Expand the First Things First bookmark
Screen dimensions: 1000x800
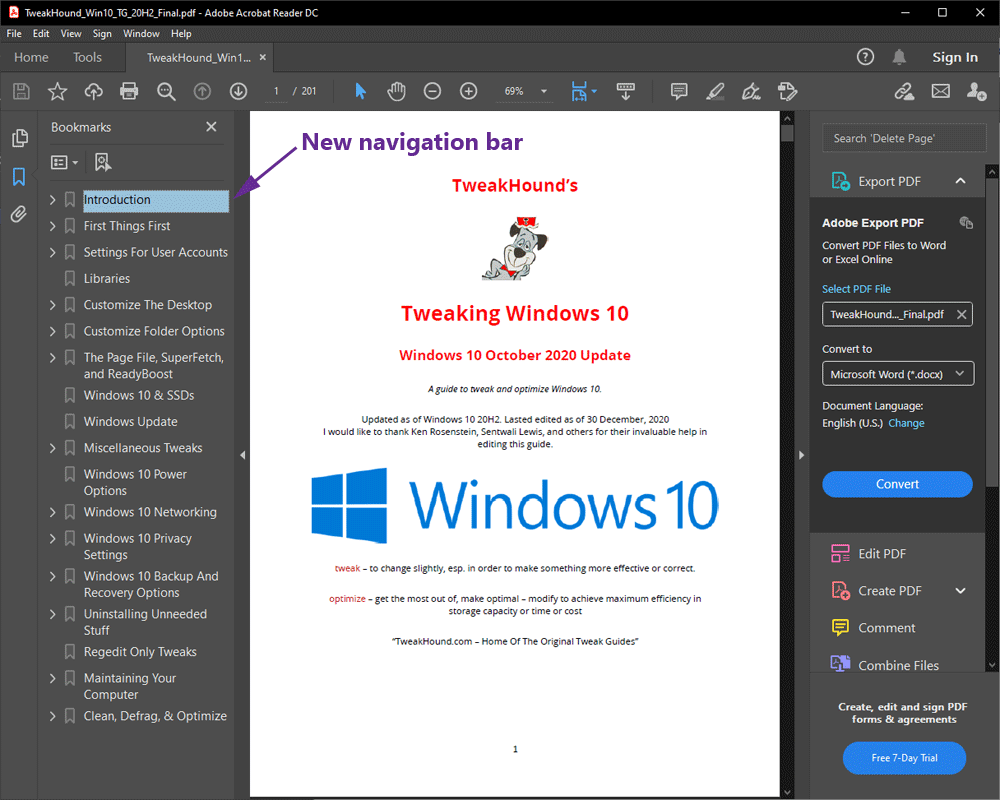52,226
